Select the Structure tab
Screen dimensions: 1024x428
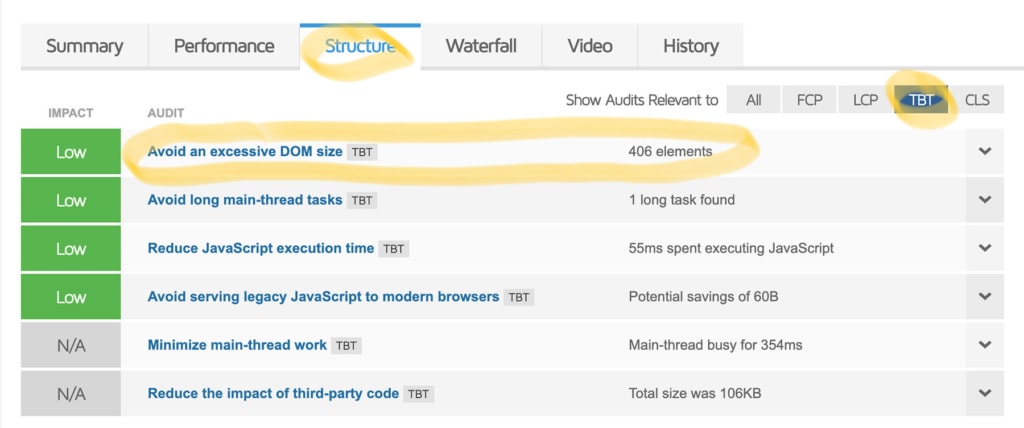(x=360, y=46)
